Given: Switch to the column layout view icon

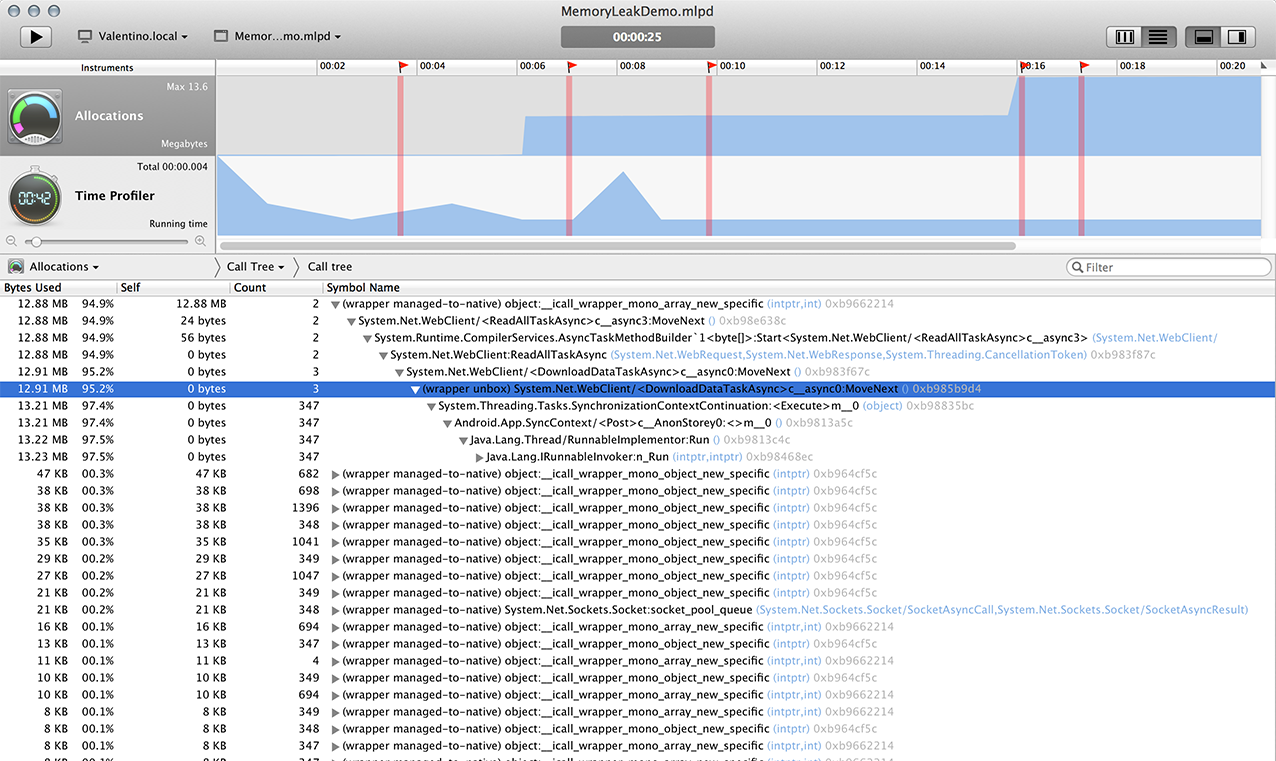Looking at the screenshot, I should click(x=1125, y=37).
